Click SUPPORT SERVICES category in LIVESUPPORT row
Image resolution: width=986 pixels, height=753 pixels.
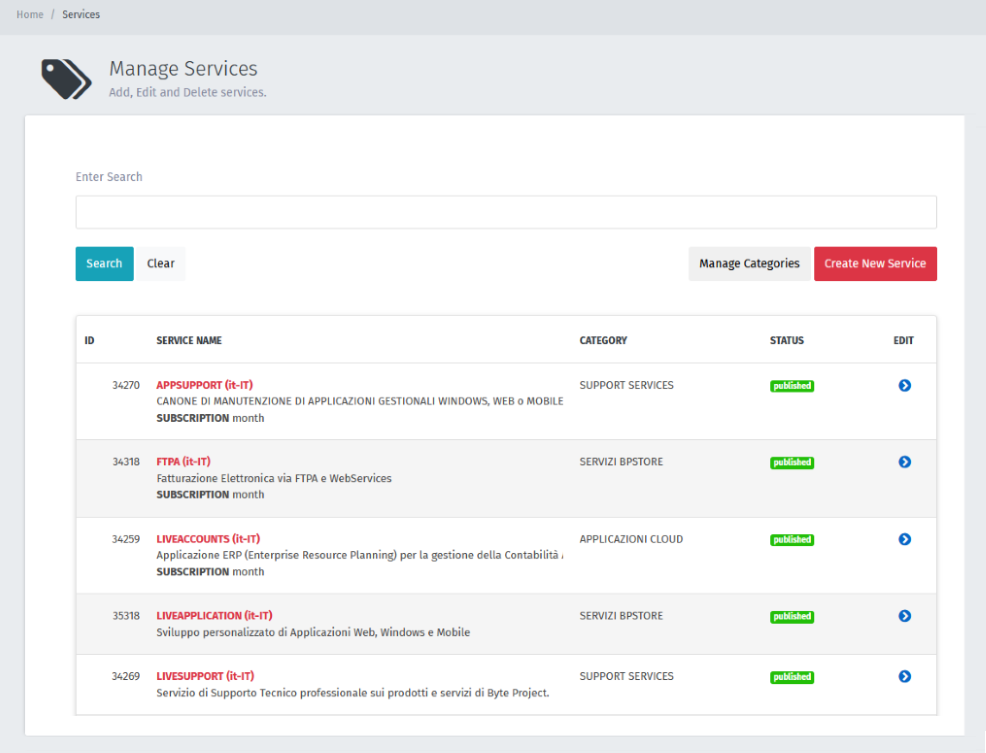[626, 676]
